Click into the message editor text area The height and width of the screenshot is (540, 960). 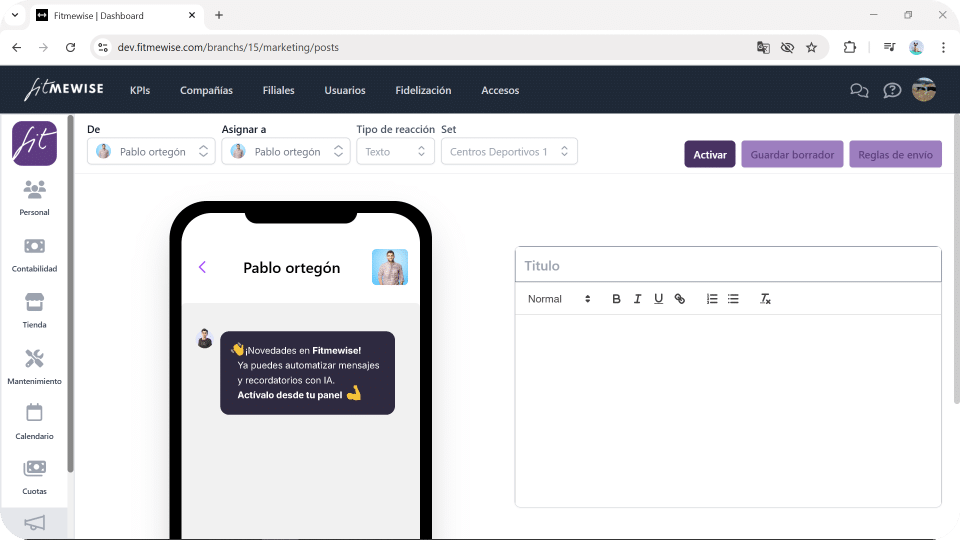(728, 410)
